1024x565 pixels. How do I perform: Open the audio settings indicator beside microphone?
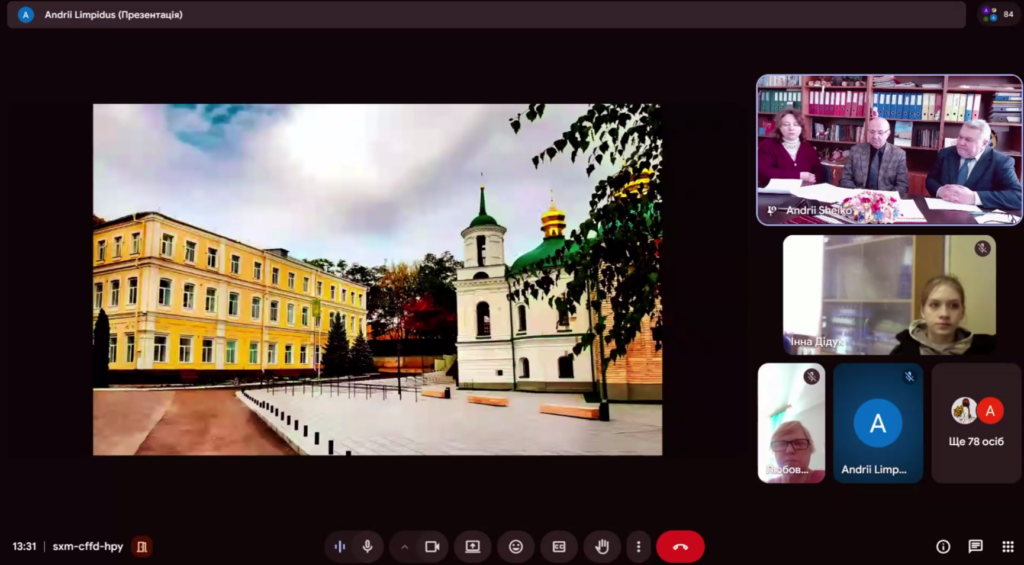pyautogui.click(x=340, y=546)
